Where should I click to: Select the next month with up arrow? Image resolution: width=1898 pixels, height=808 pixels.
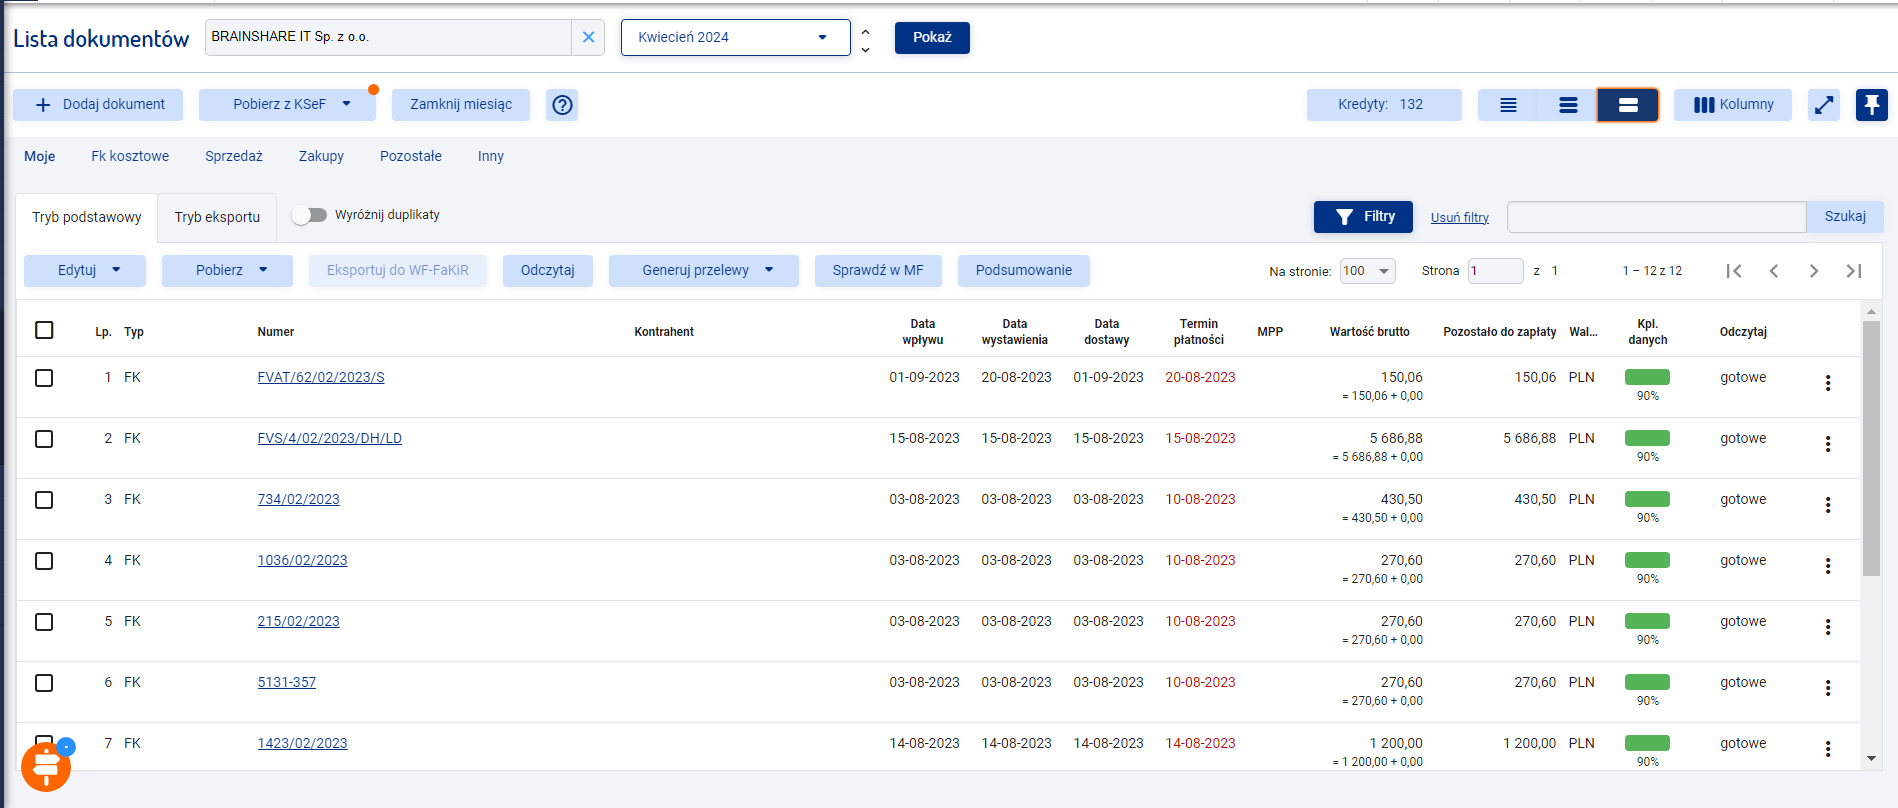[x=866, y=31]
